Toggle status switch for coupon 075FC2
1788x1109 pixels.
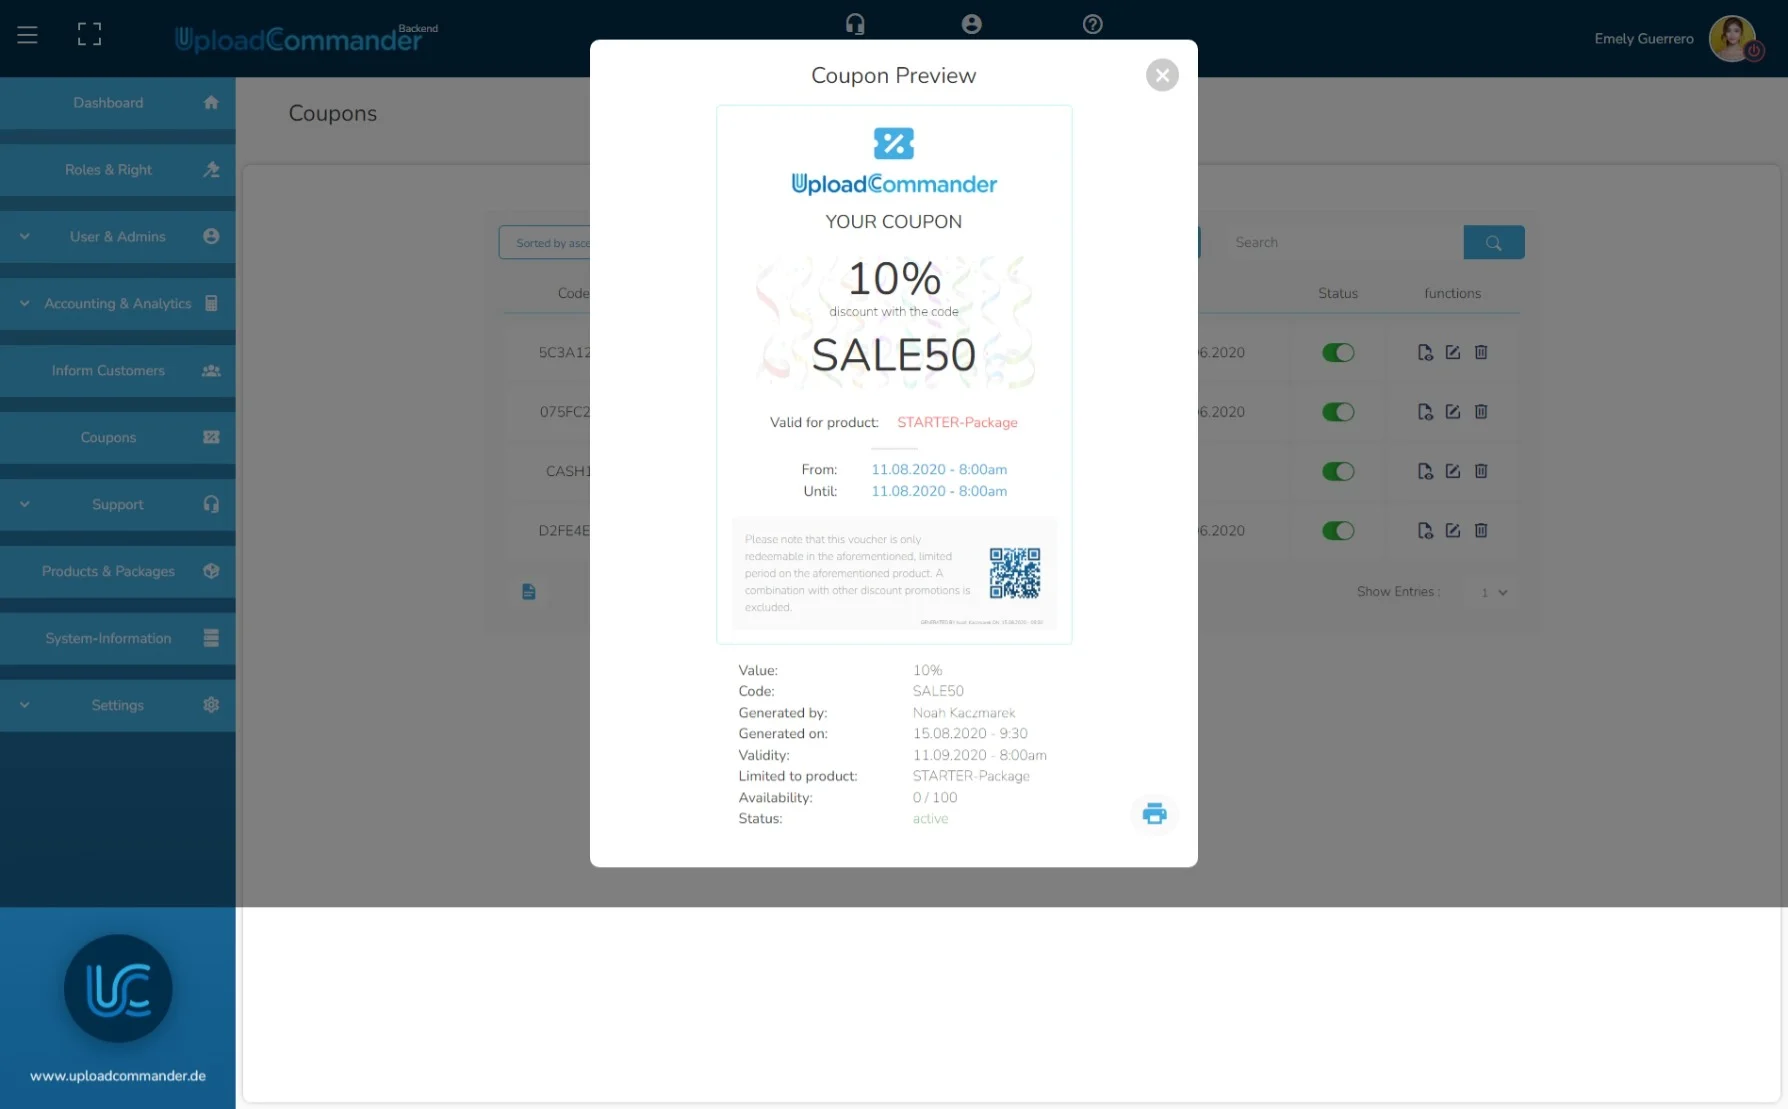(1338, 412)
